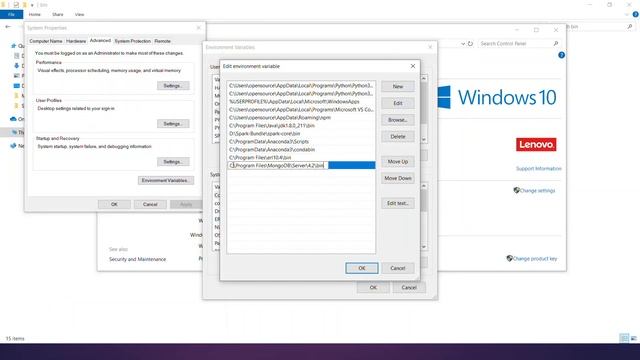
Task: Collapse the File Explorer ribbon chevron
Action: point(627,15)
